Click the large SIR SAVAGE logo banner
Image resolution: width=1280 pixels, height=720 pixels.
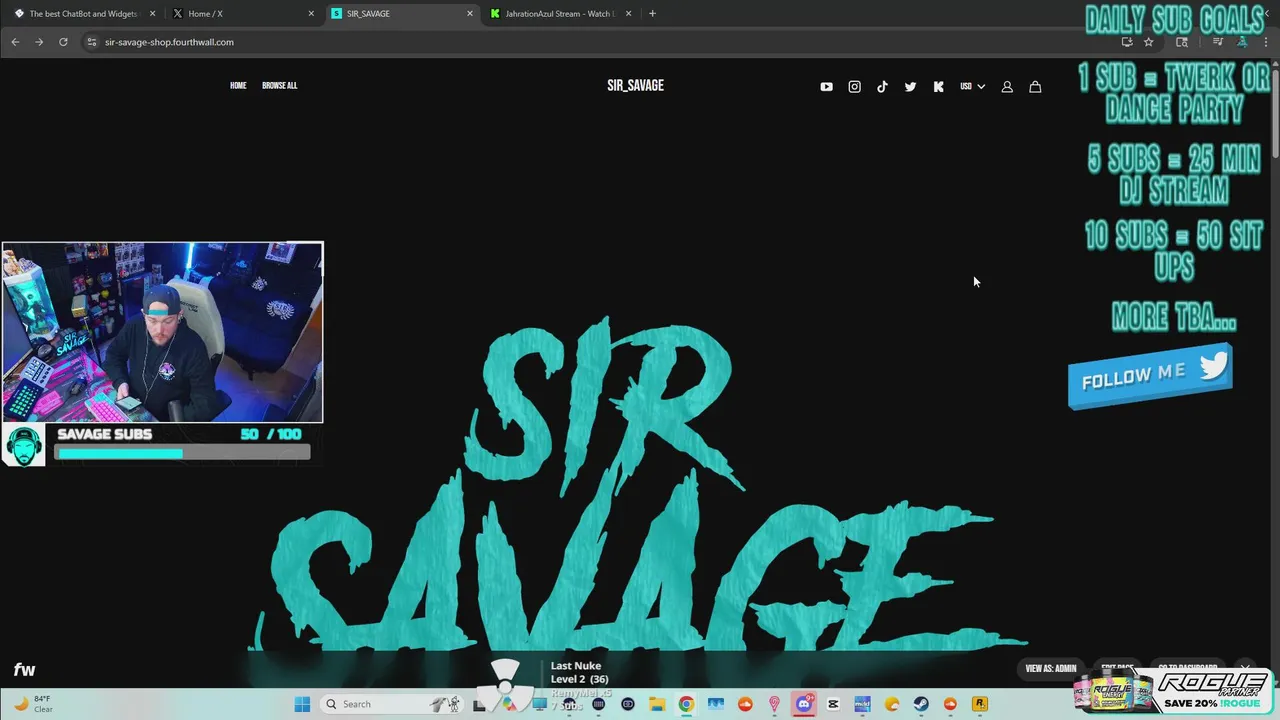point(640,485)
